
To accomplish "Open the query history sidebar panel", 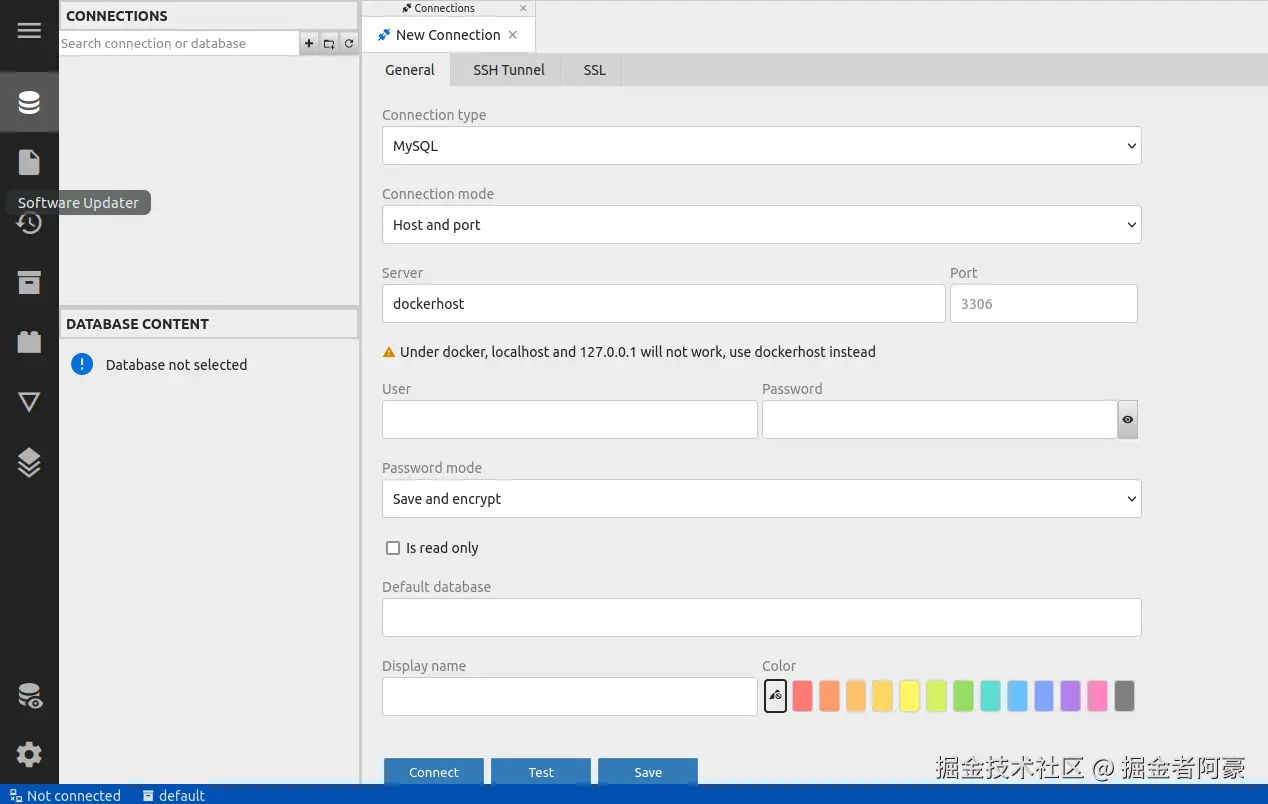I will (29, 222).
